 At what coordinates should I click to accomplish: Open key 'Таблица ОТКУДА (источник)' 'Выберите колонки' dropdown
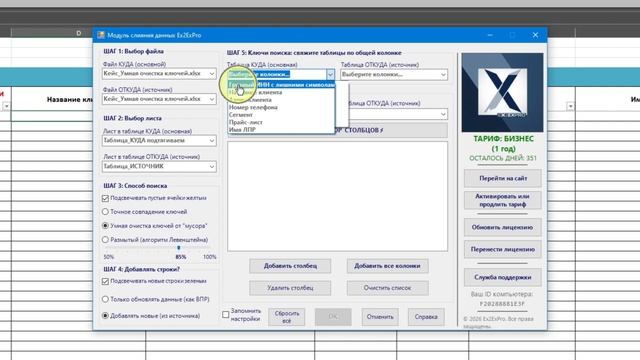click(394, 74)
